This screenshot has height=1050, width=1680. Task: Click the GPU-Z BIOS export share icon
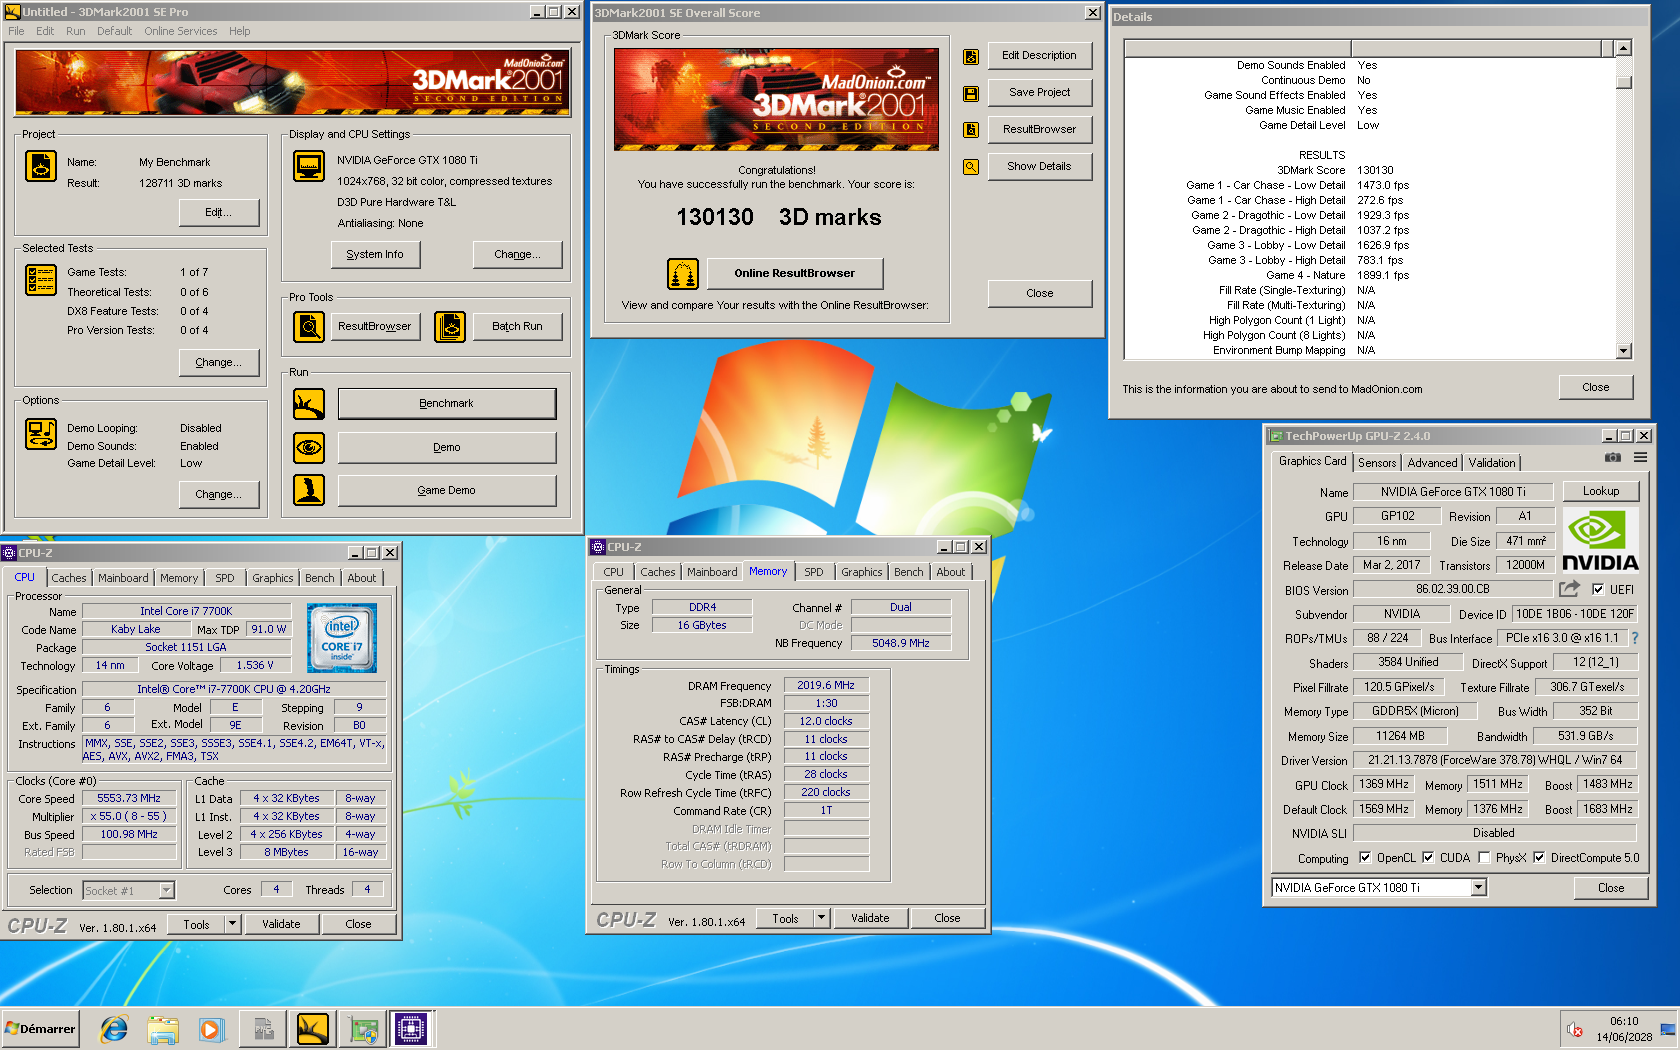pyautogui.click(x=1569, y=589)
